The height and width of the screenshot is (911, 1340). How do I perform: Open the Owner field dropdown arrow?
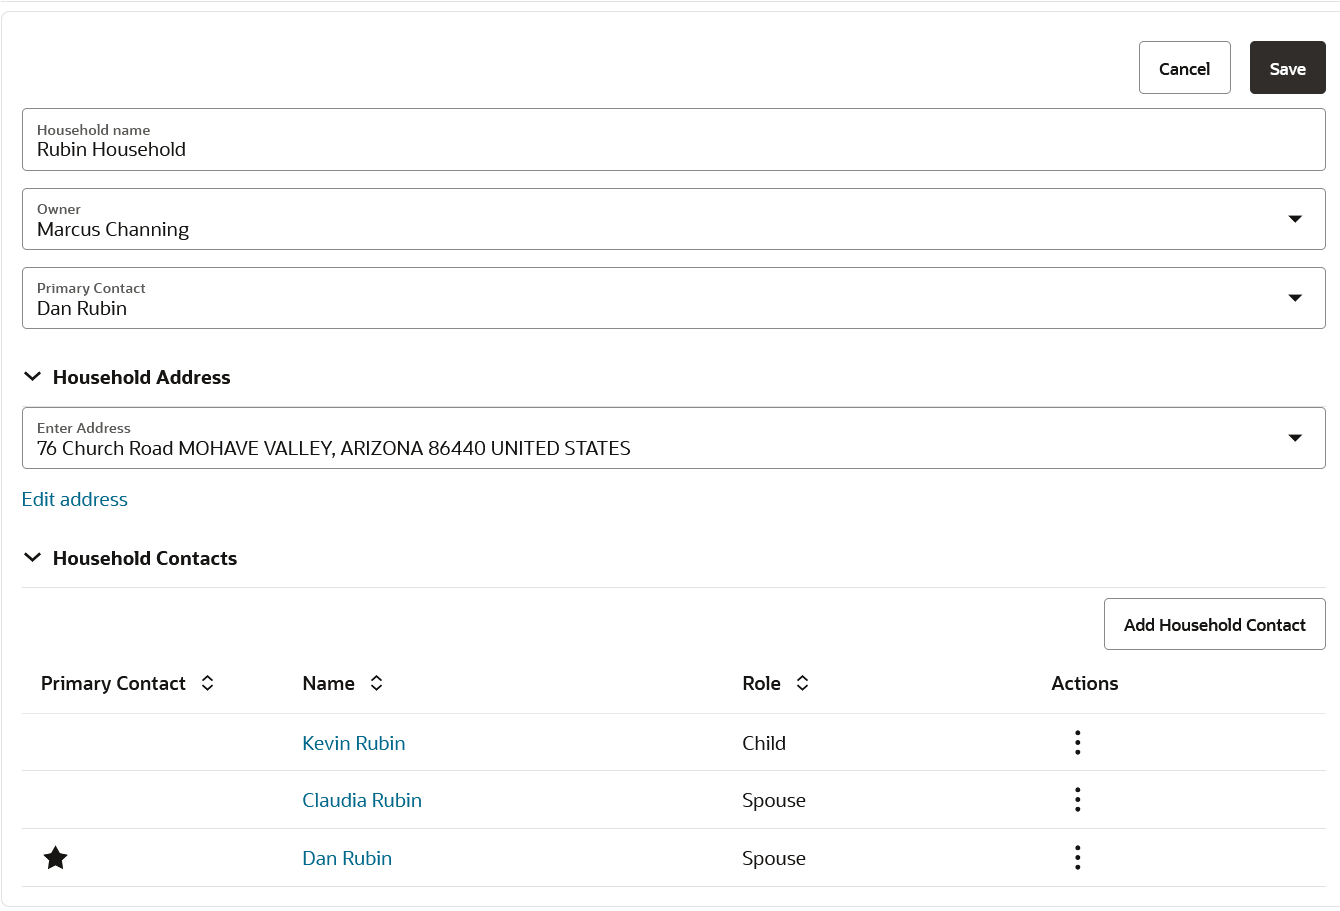point(1295,218)
